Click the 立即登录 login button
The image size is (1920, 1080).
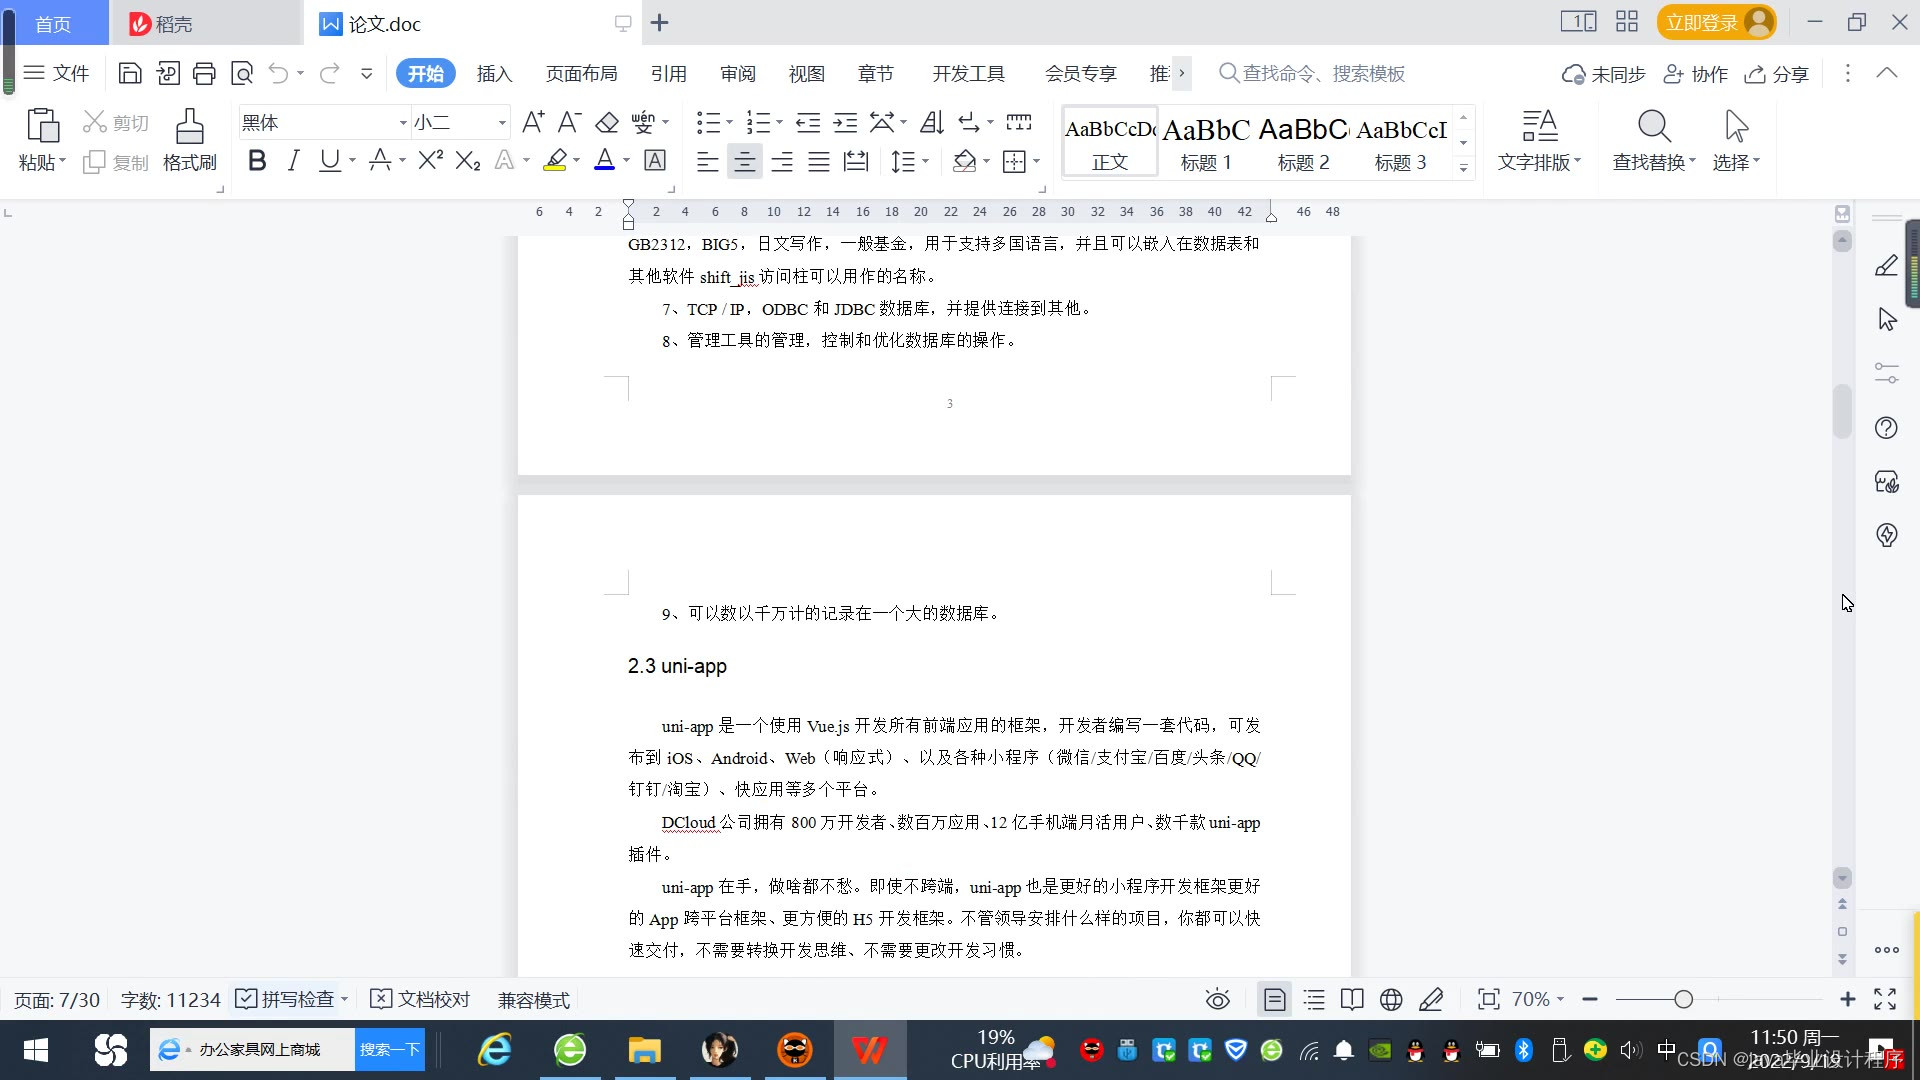pyautogui.click(x=1701, y=22)
